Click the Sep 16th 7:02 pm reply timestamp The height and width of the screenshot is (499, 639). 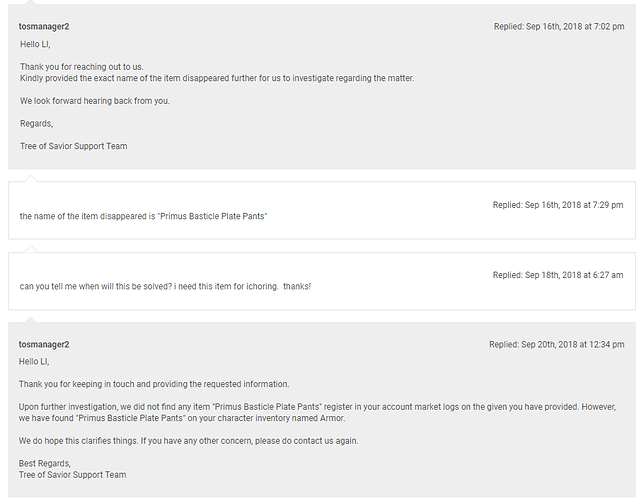[558, 26]
